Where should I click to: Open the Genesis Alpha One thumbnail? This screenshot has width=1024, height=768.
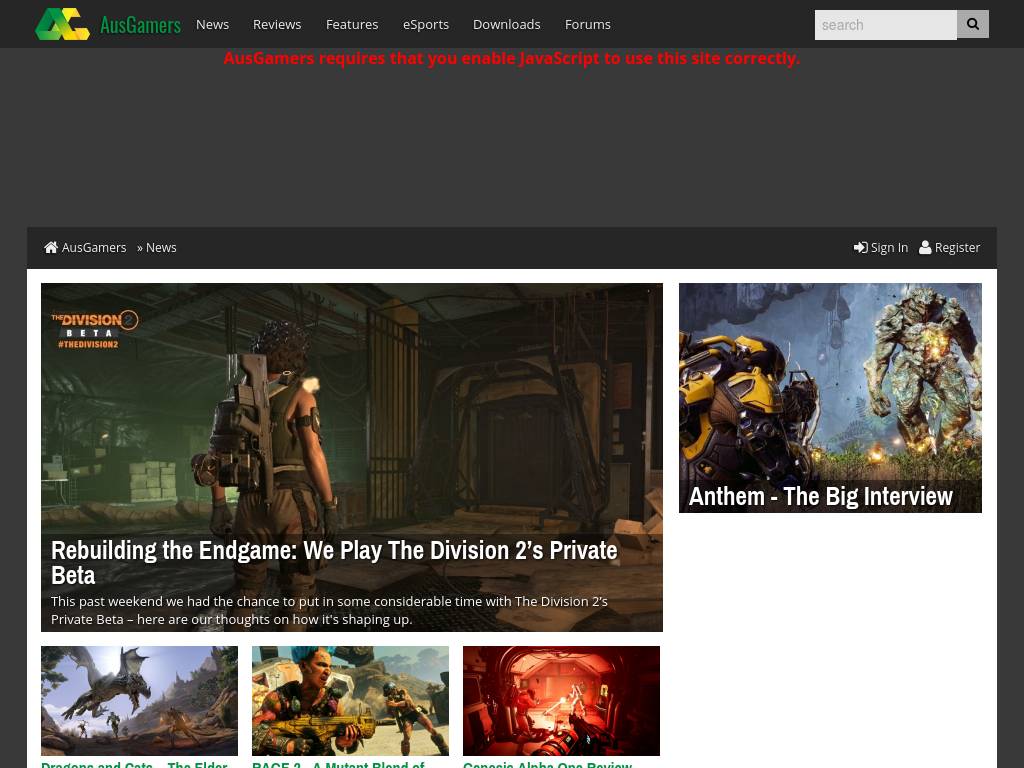[561, 701]
